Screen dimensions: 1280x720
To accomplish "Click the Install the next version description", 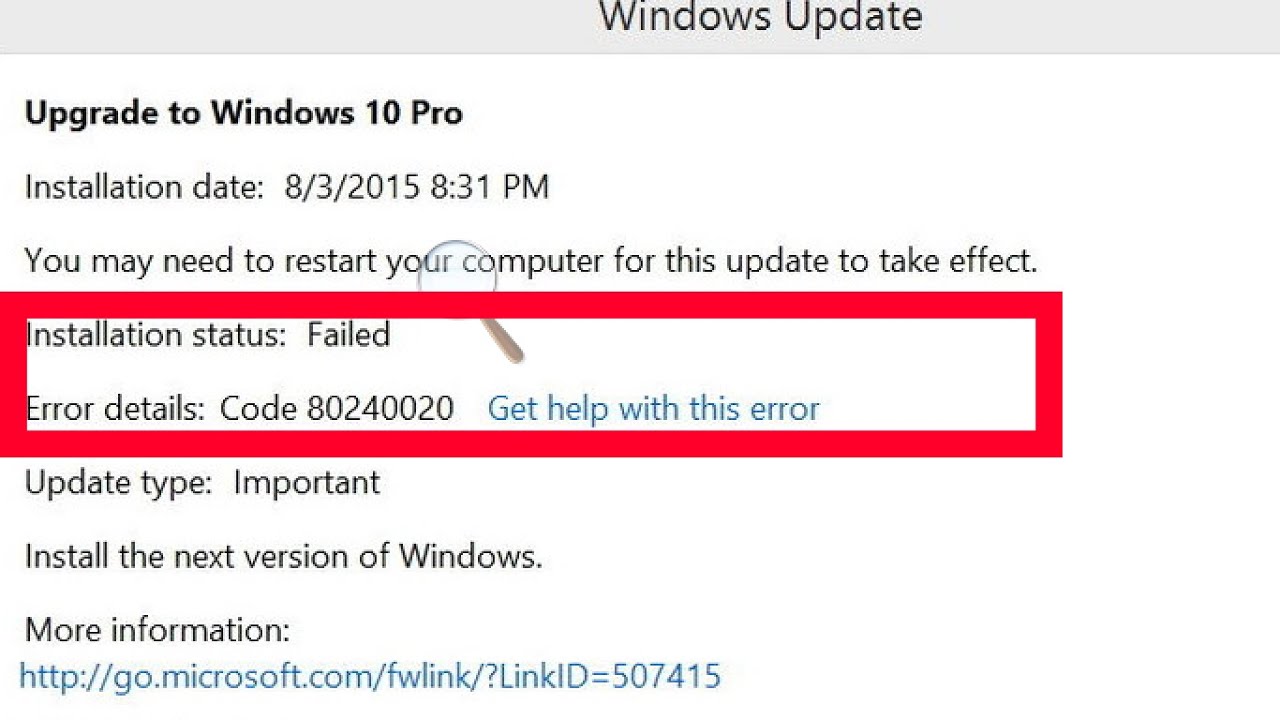I will tap(283, 556).
